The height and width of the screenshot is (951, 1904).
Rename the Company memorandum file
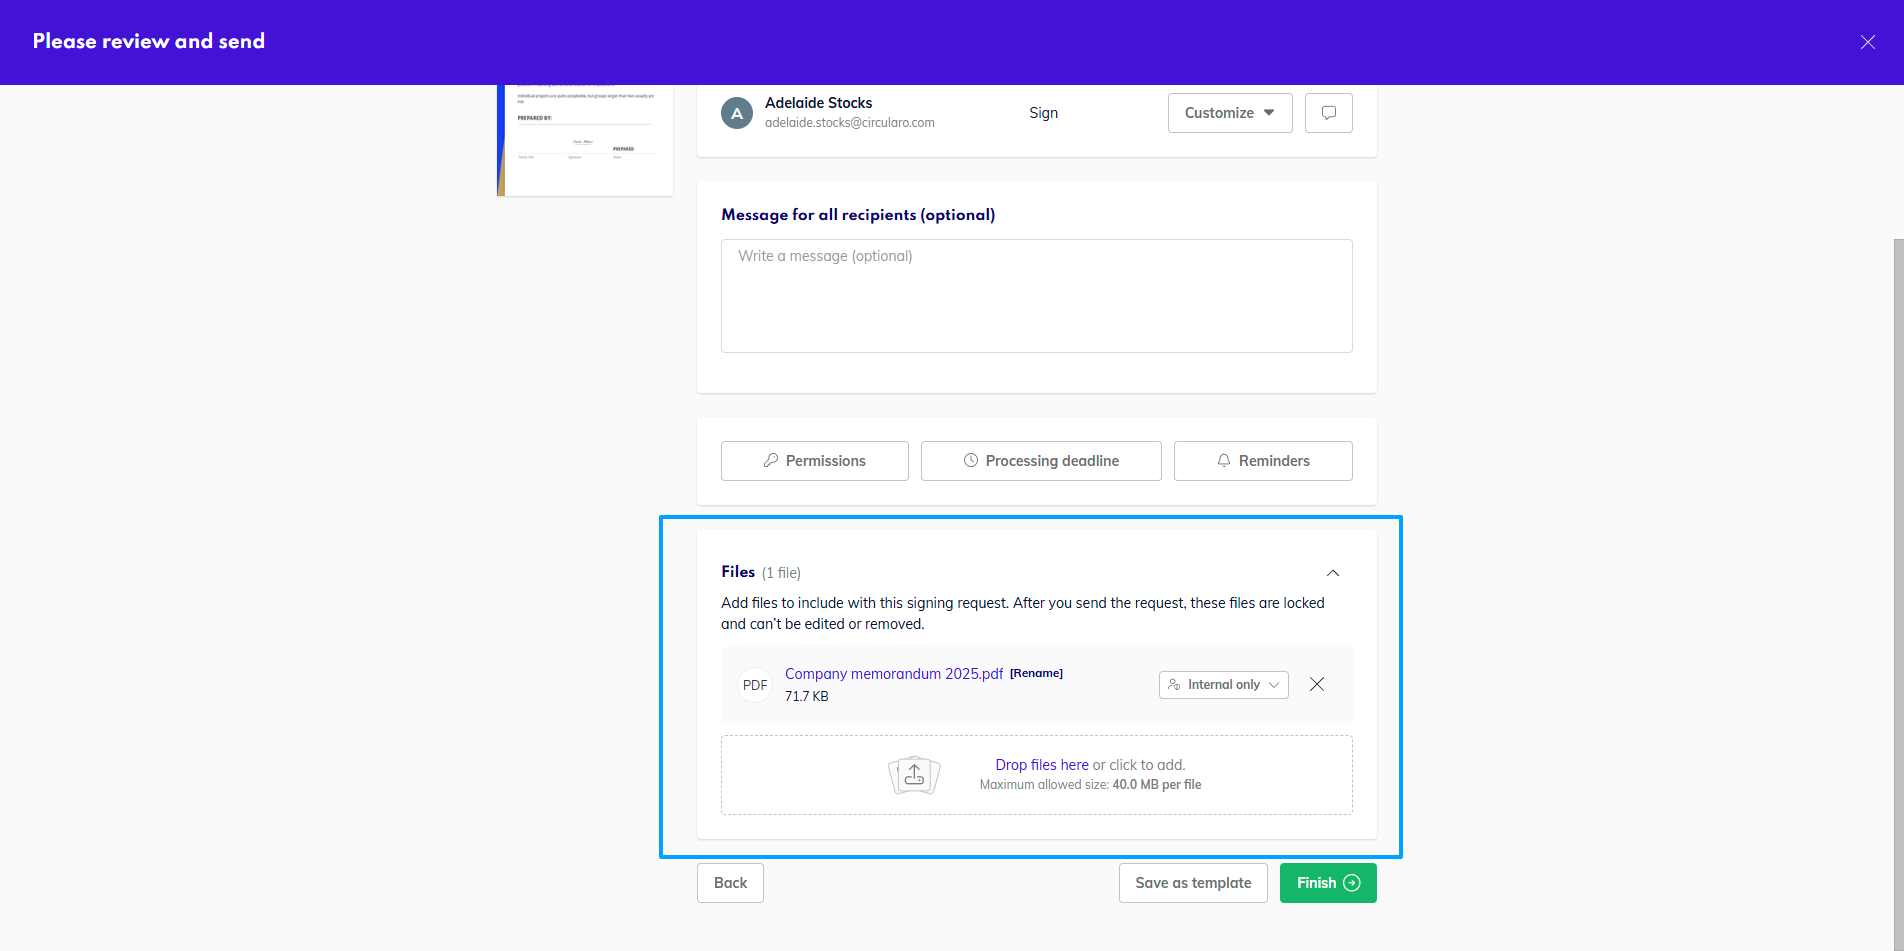[x=1036, y=674]
